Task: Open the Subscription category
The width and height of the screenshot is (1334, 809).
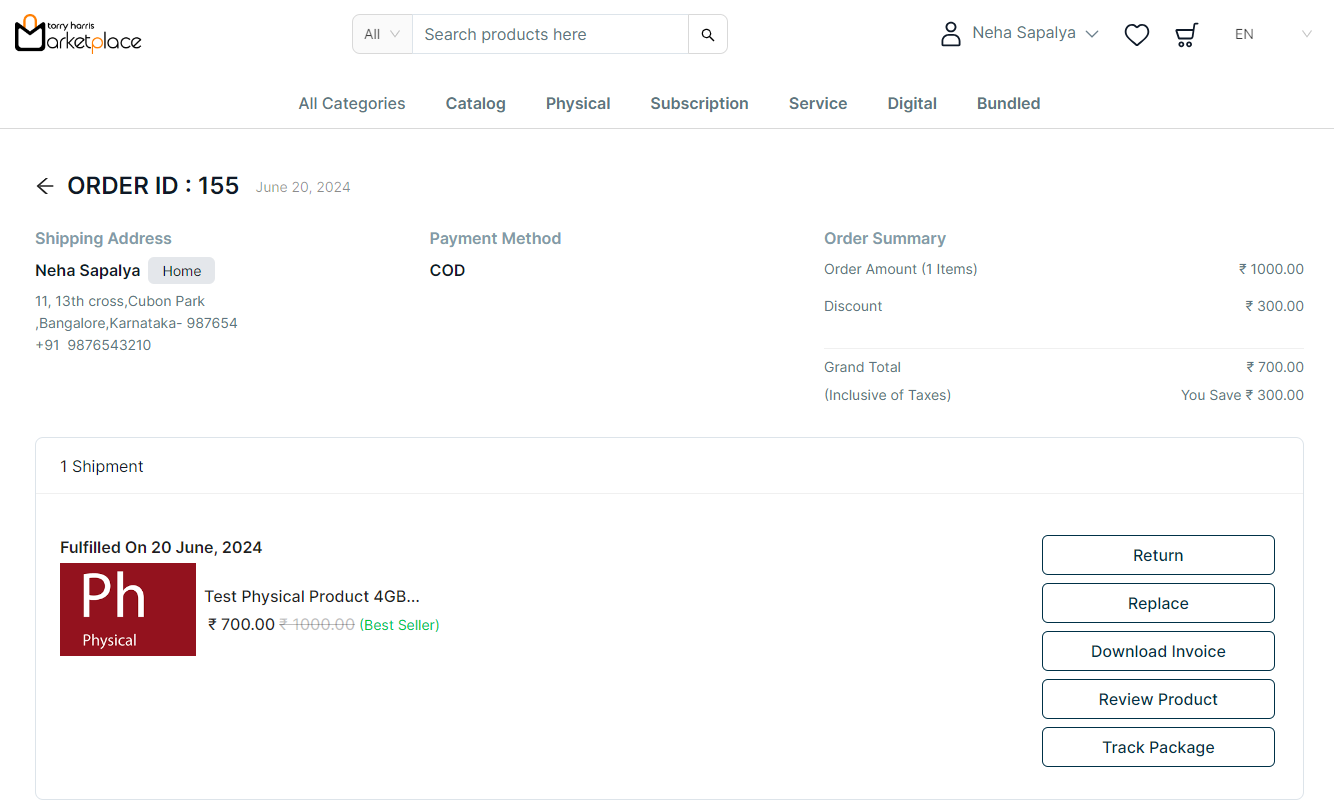Action: pos(699,103)
